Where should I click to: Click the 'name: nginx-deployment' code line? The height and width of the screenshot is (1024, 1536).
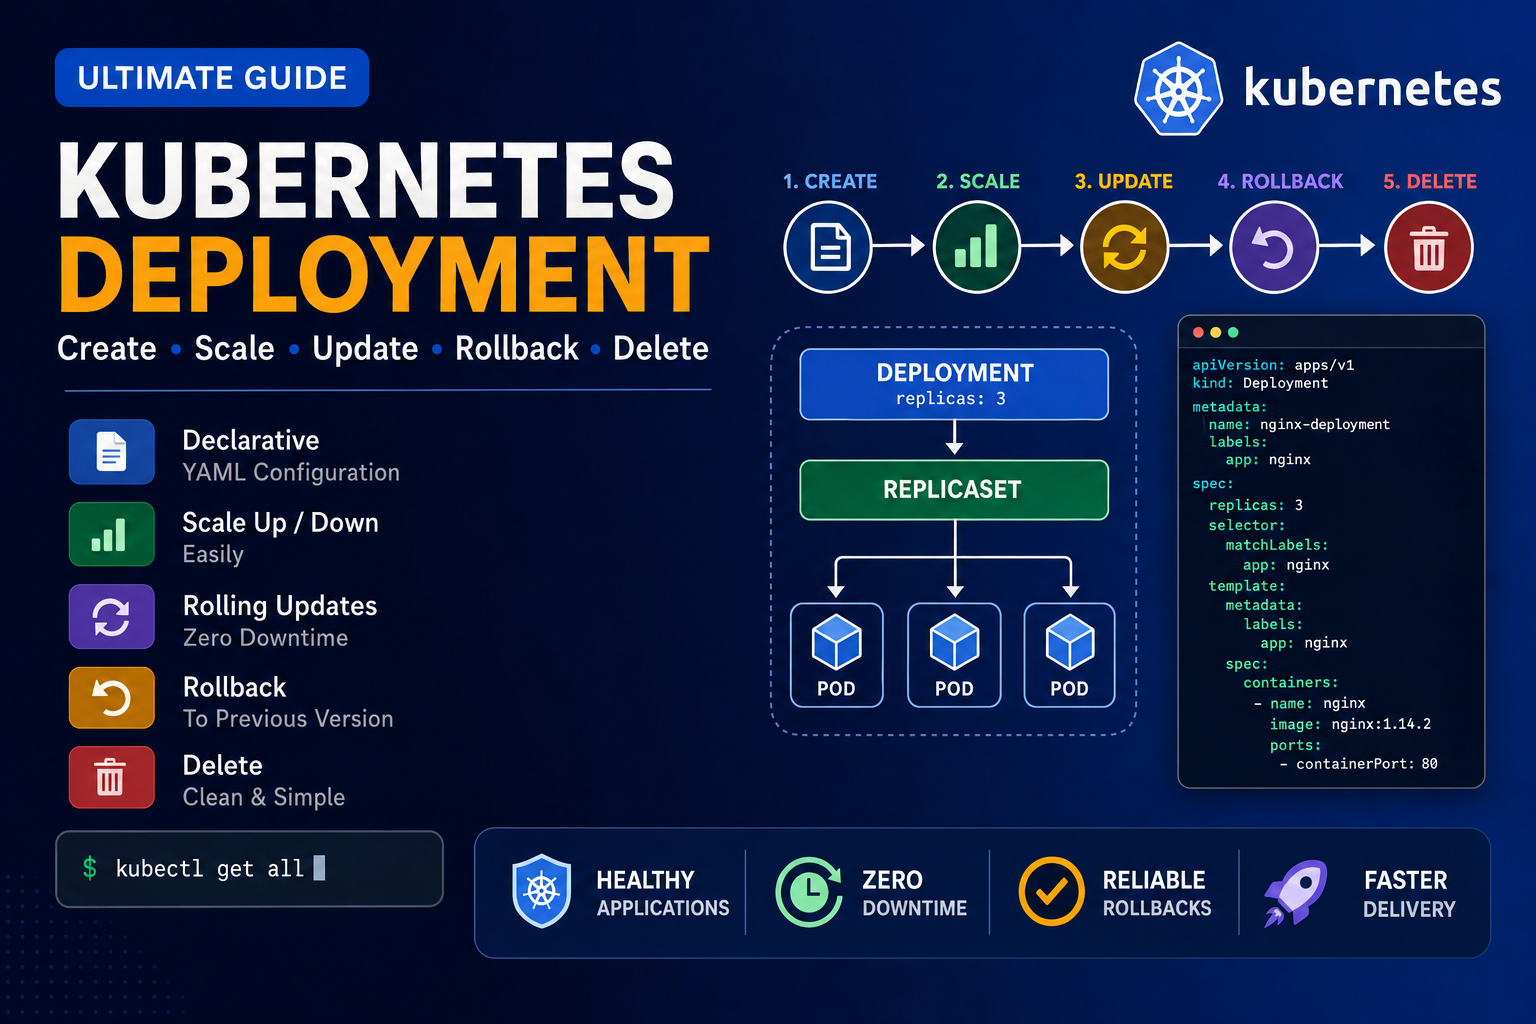1299,424
